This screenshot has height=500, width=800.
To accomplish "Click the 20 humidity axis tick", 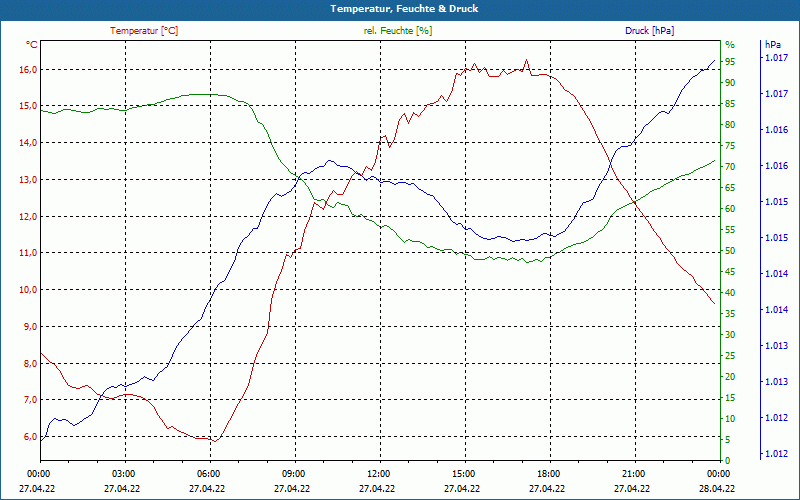I will click(730, 377).
